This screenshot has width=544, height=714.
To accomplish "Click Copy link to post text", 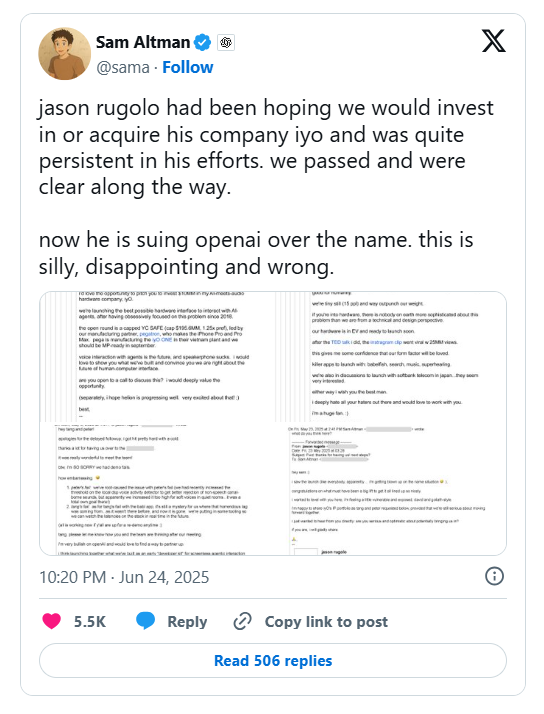I will pyautogui.click(x=326, y=622).
